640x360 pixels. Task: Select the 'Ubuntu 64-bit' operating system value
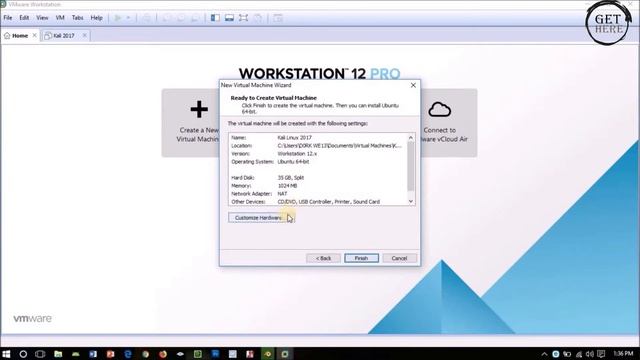pos(293,162)
